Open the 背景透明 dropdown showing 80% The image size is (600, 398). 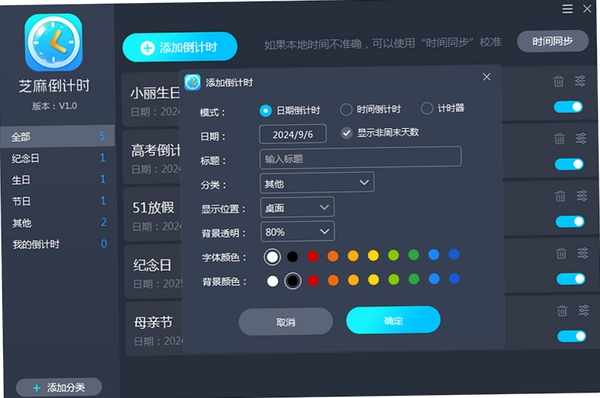point(297,232)
